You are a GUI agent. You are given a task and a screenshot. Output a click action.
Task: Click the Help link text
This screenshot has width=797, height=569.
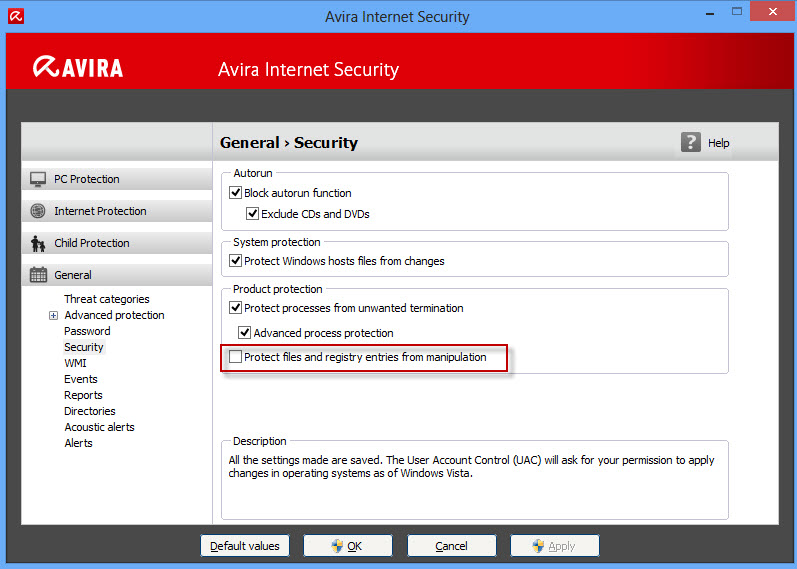click(719, 143)
